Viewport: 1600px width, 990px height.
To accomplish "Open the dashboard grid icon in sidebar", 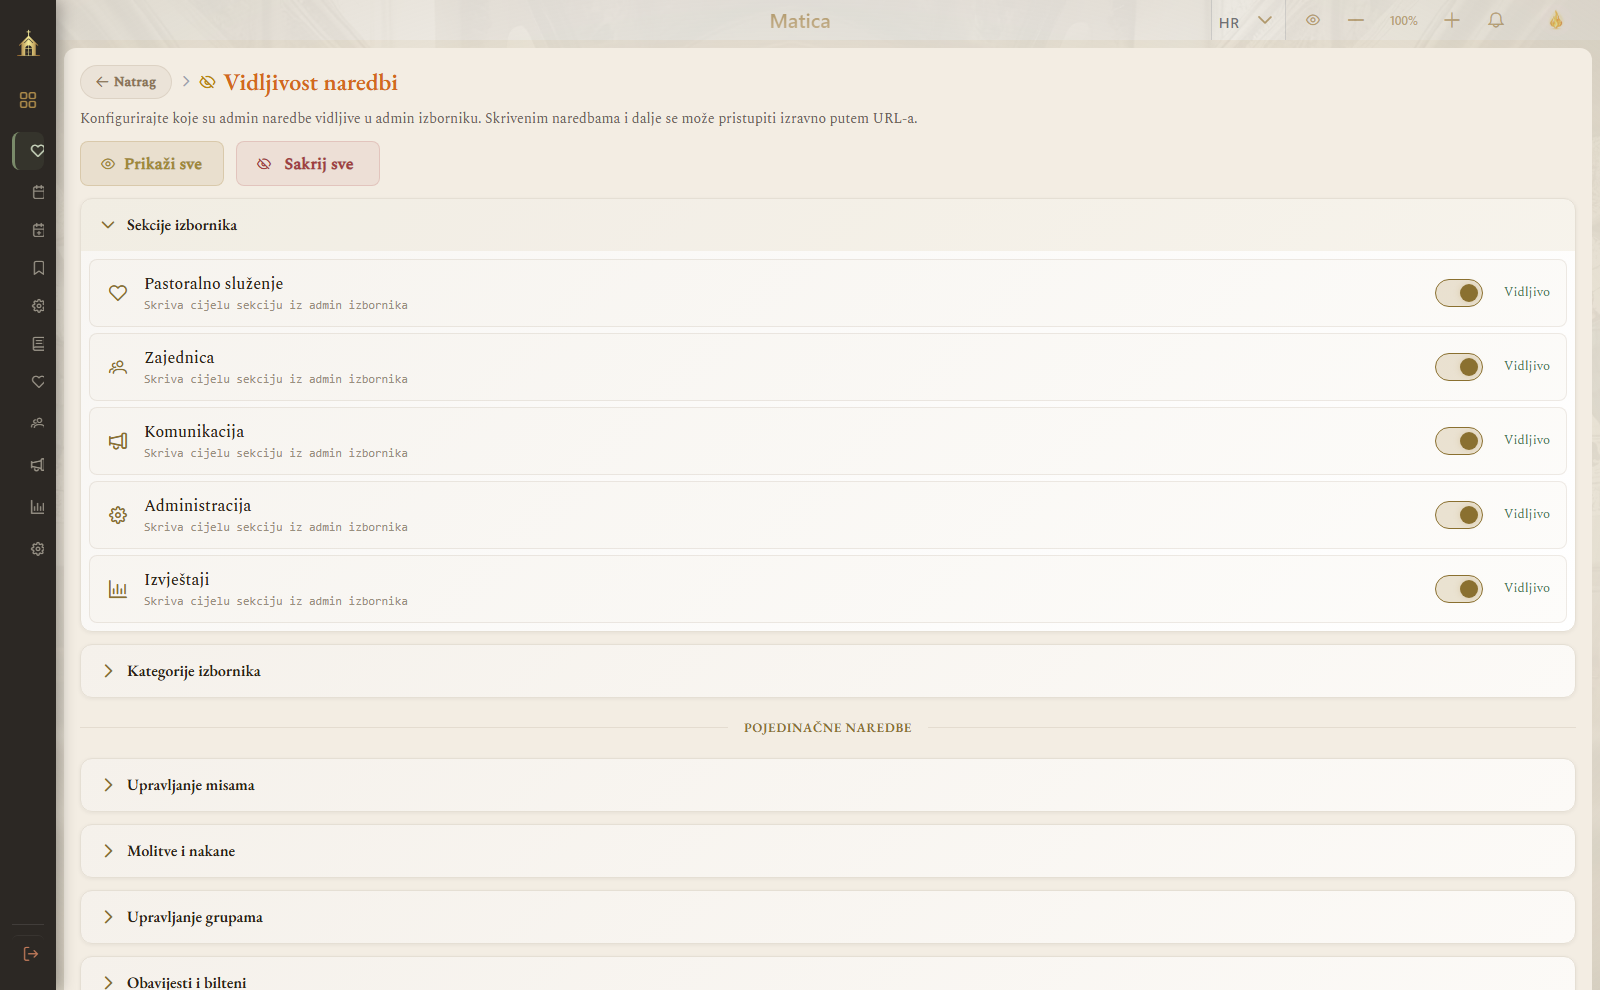I will (x=28, y=100).
